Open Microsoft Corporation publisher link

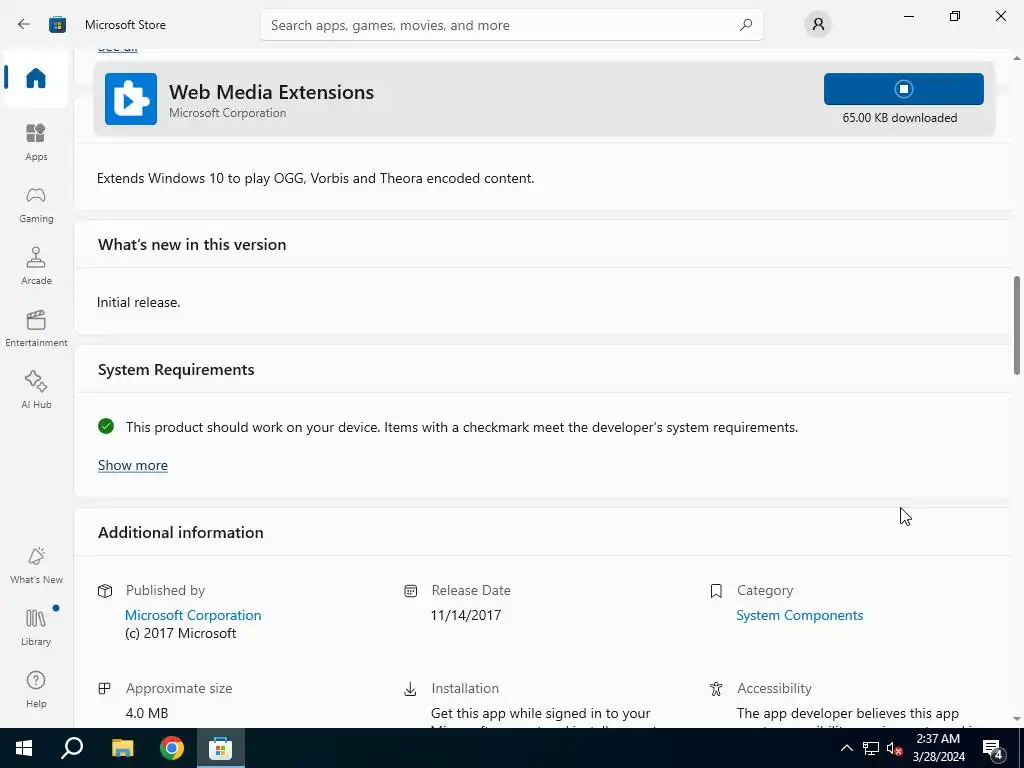point(193,615)
